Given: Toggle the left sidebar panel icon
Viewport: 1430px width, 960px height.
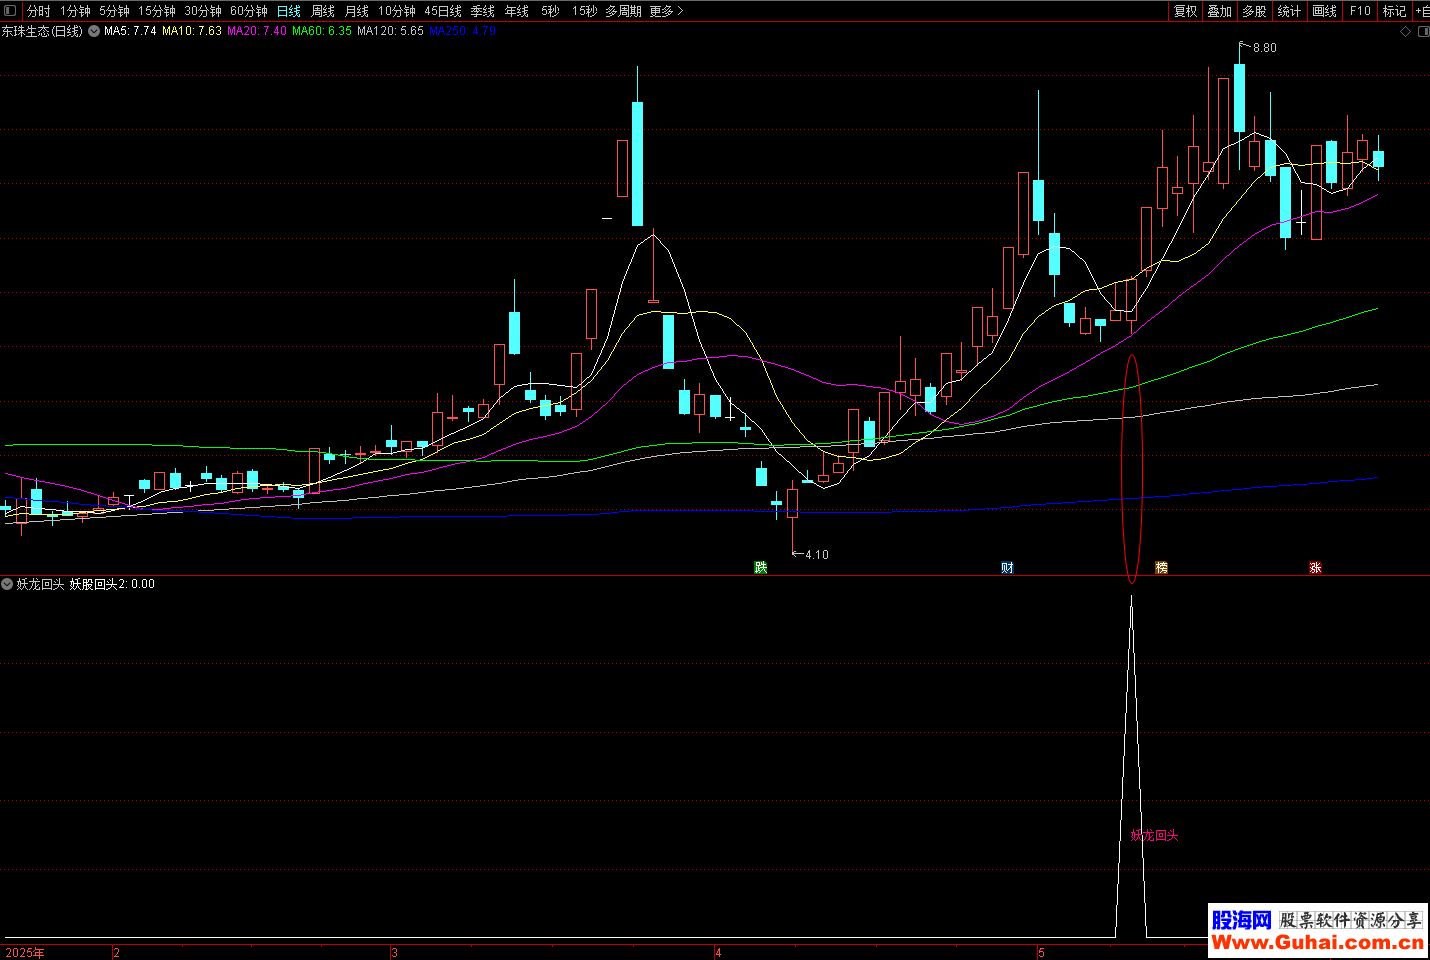Looking at the screenshot, I should coord(11,11).
